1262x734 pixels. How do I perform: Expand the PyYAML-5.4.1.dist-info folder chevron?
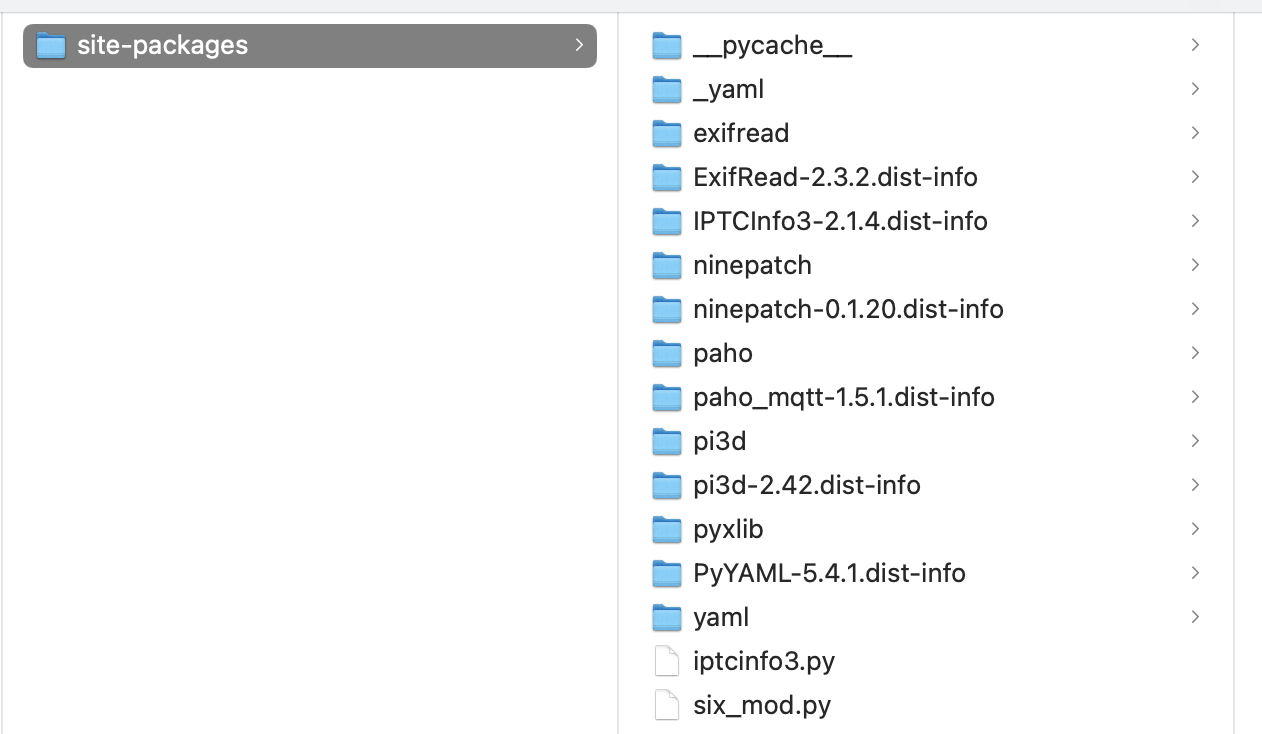pos(1194,573)
